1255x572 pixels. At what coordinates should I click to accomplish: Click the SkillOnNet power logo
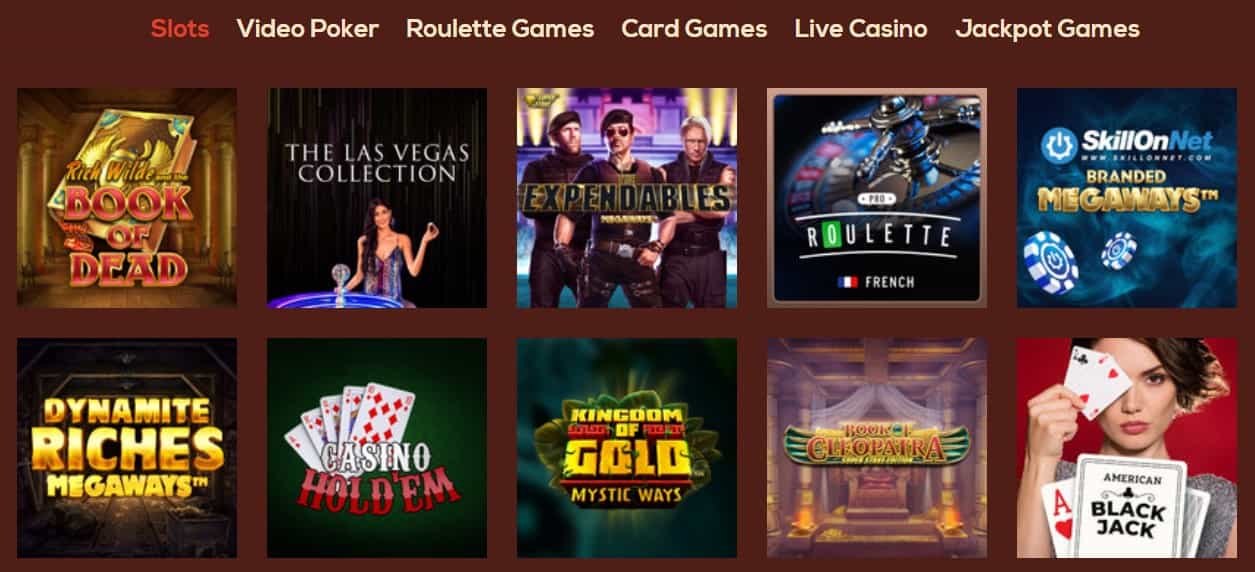[x=1058, y=146]
